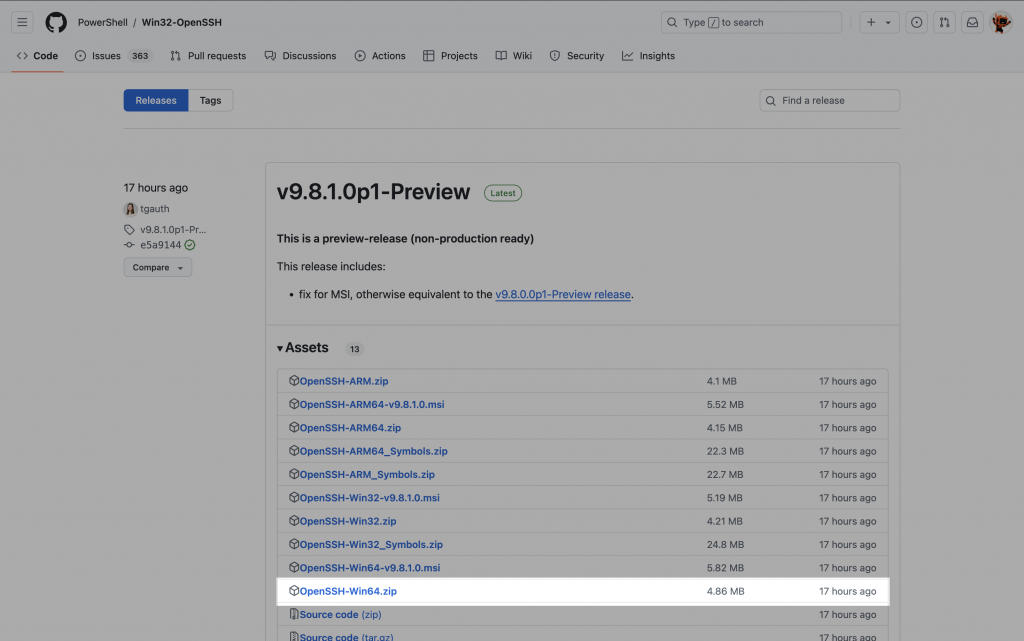Show verified commit checkmark details
The height and width of the screenshot is (641, 1024).
(190, 245)
